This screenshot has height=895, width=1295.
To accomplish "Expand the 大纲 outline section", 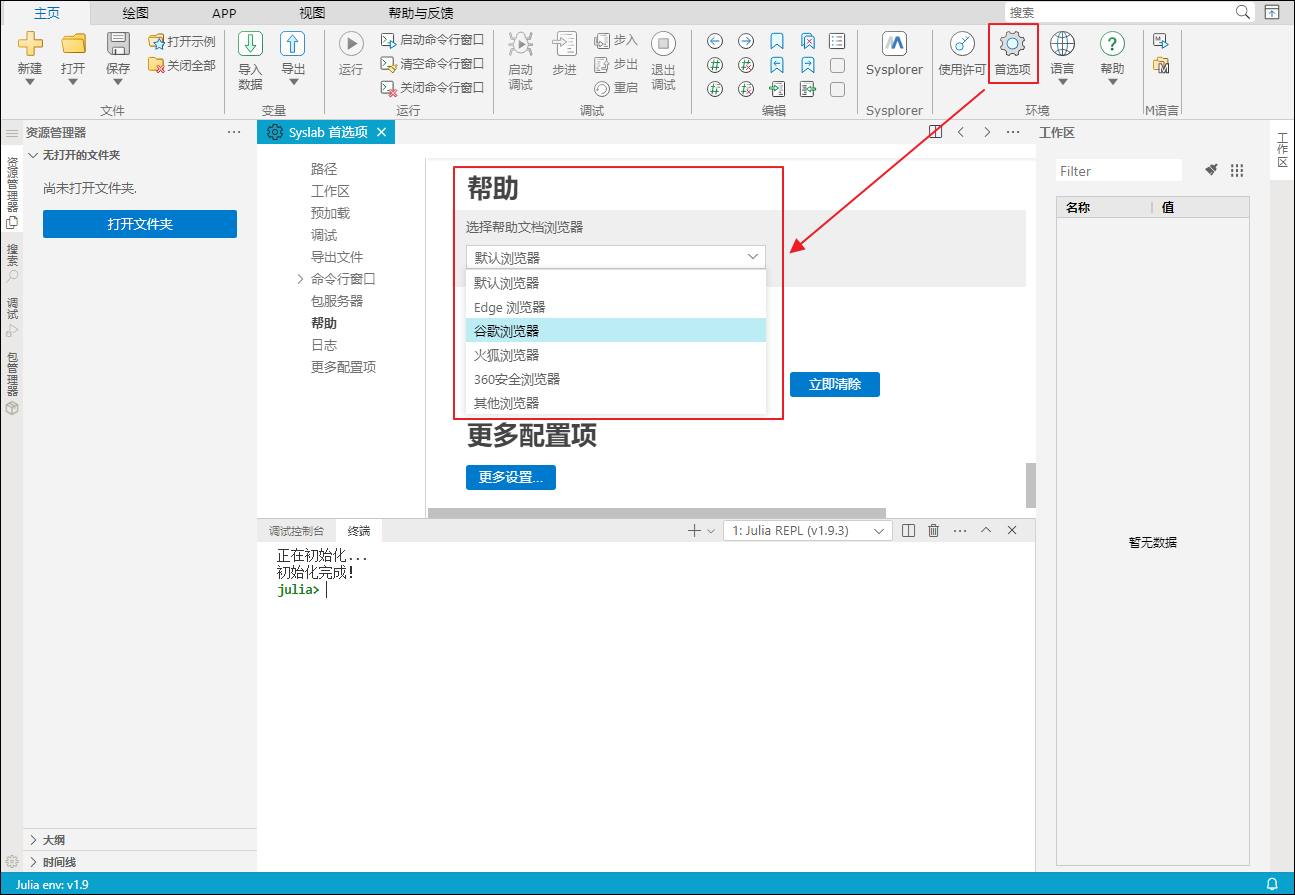I will [x=33, y=840].
